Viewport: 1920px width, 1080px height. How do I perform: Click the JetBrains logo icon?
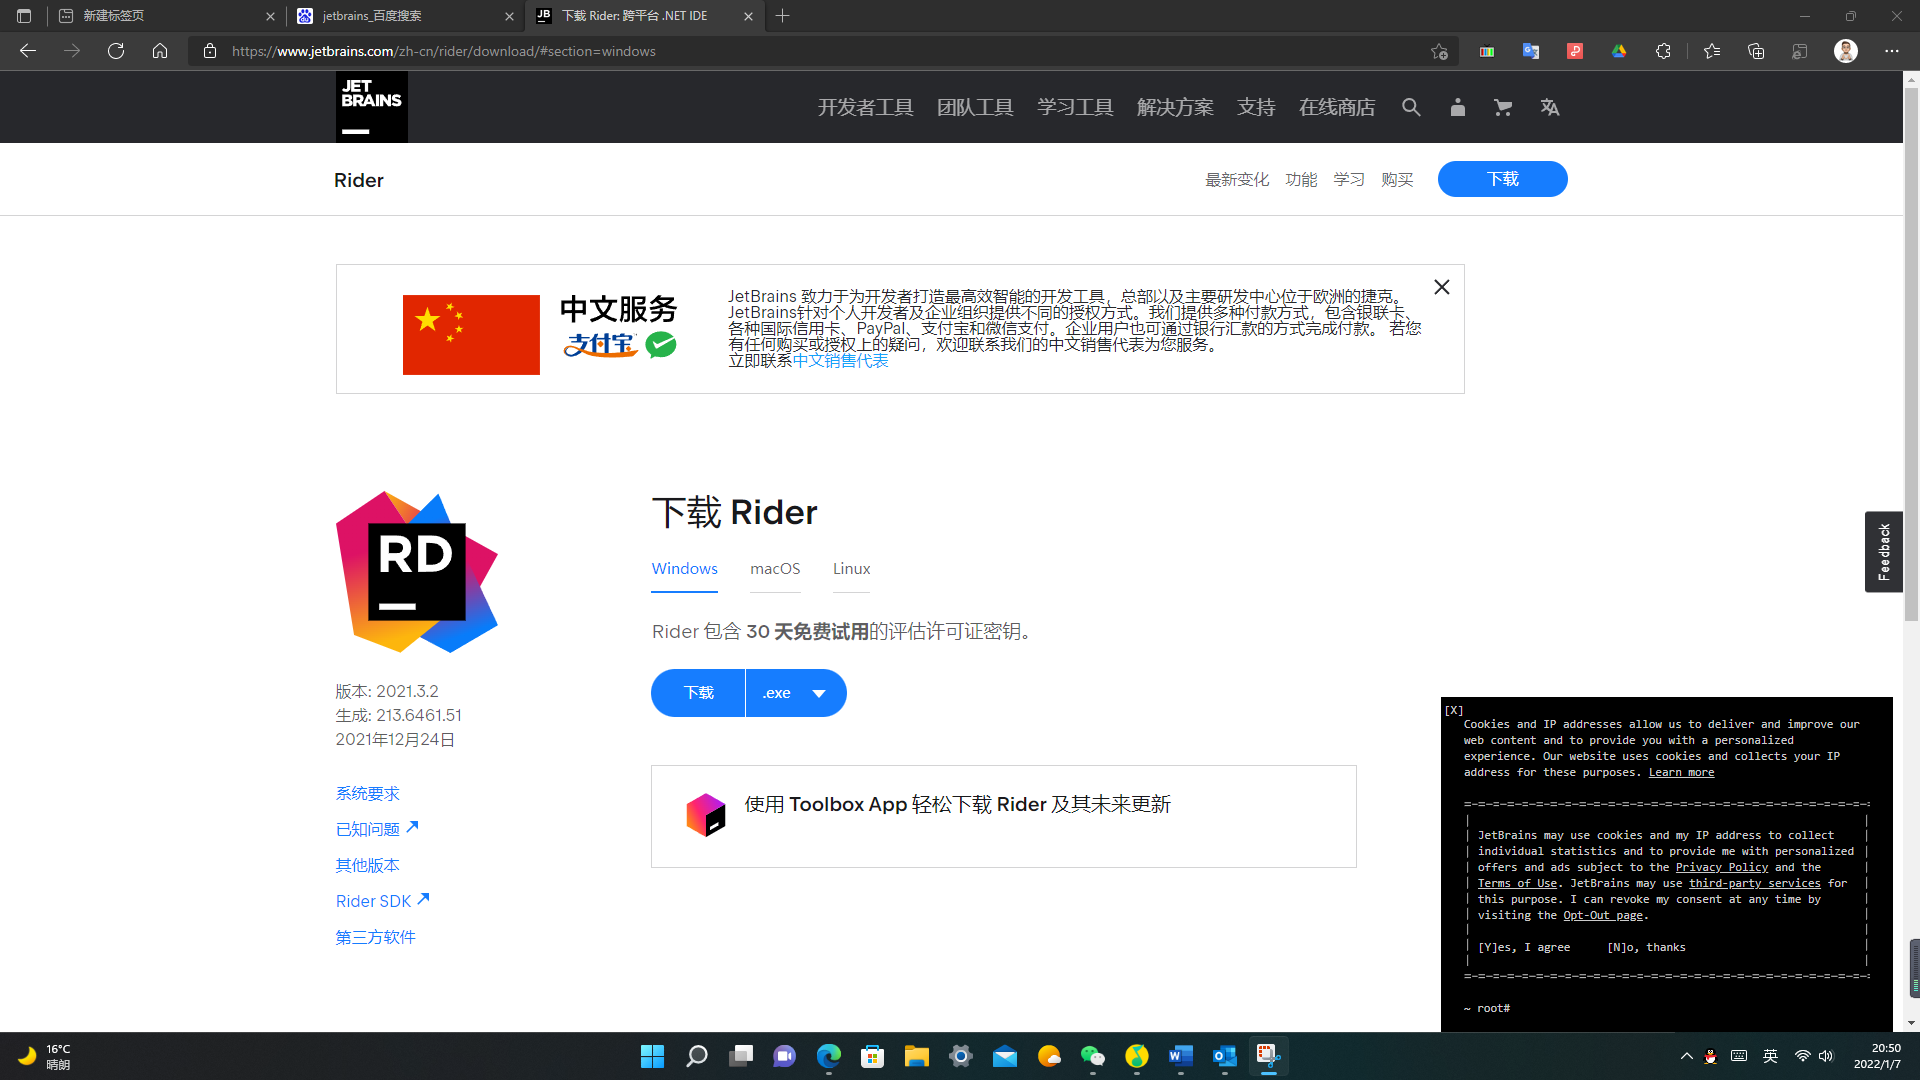(x=371, y=107)
